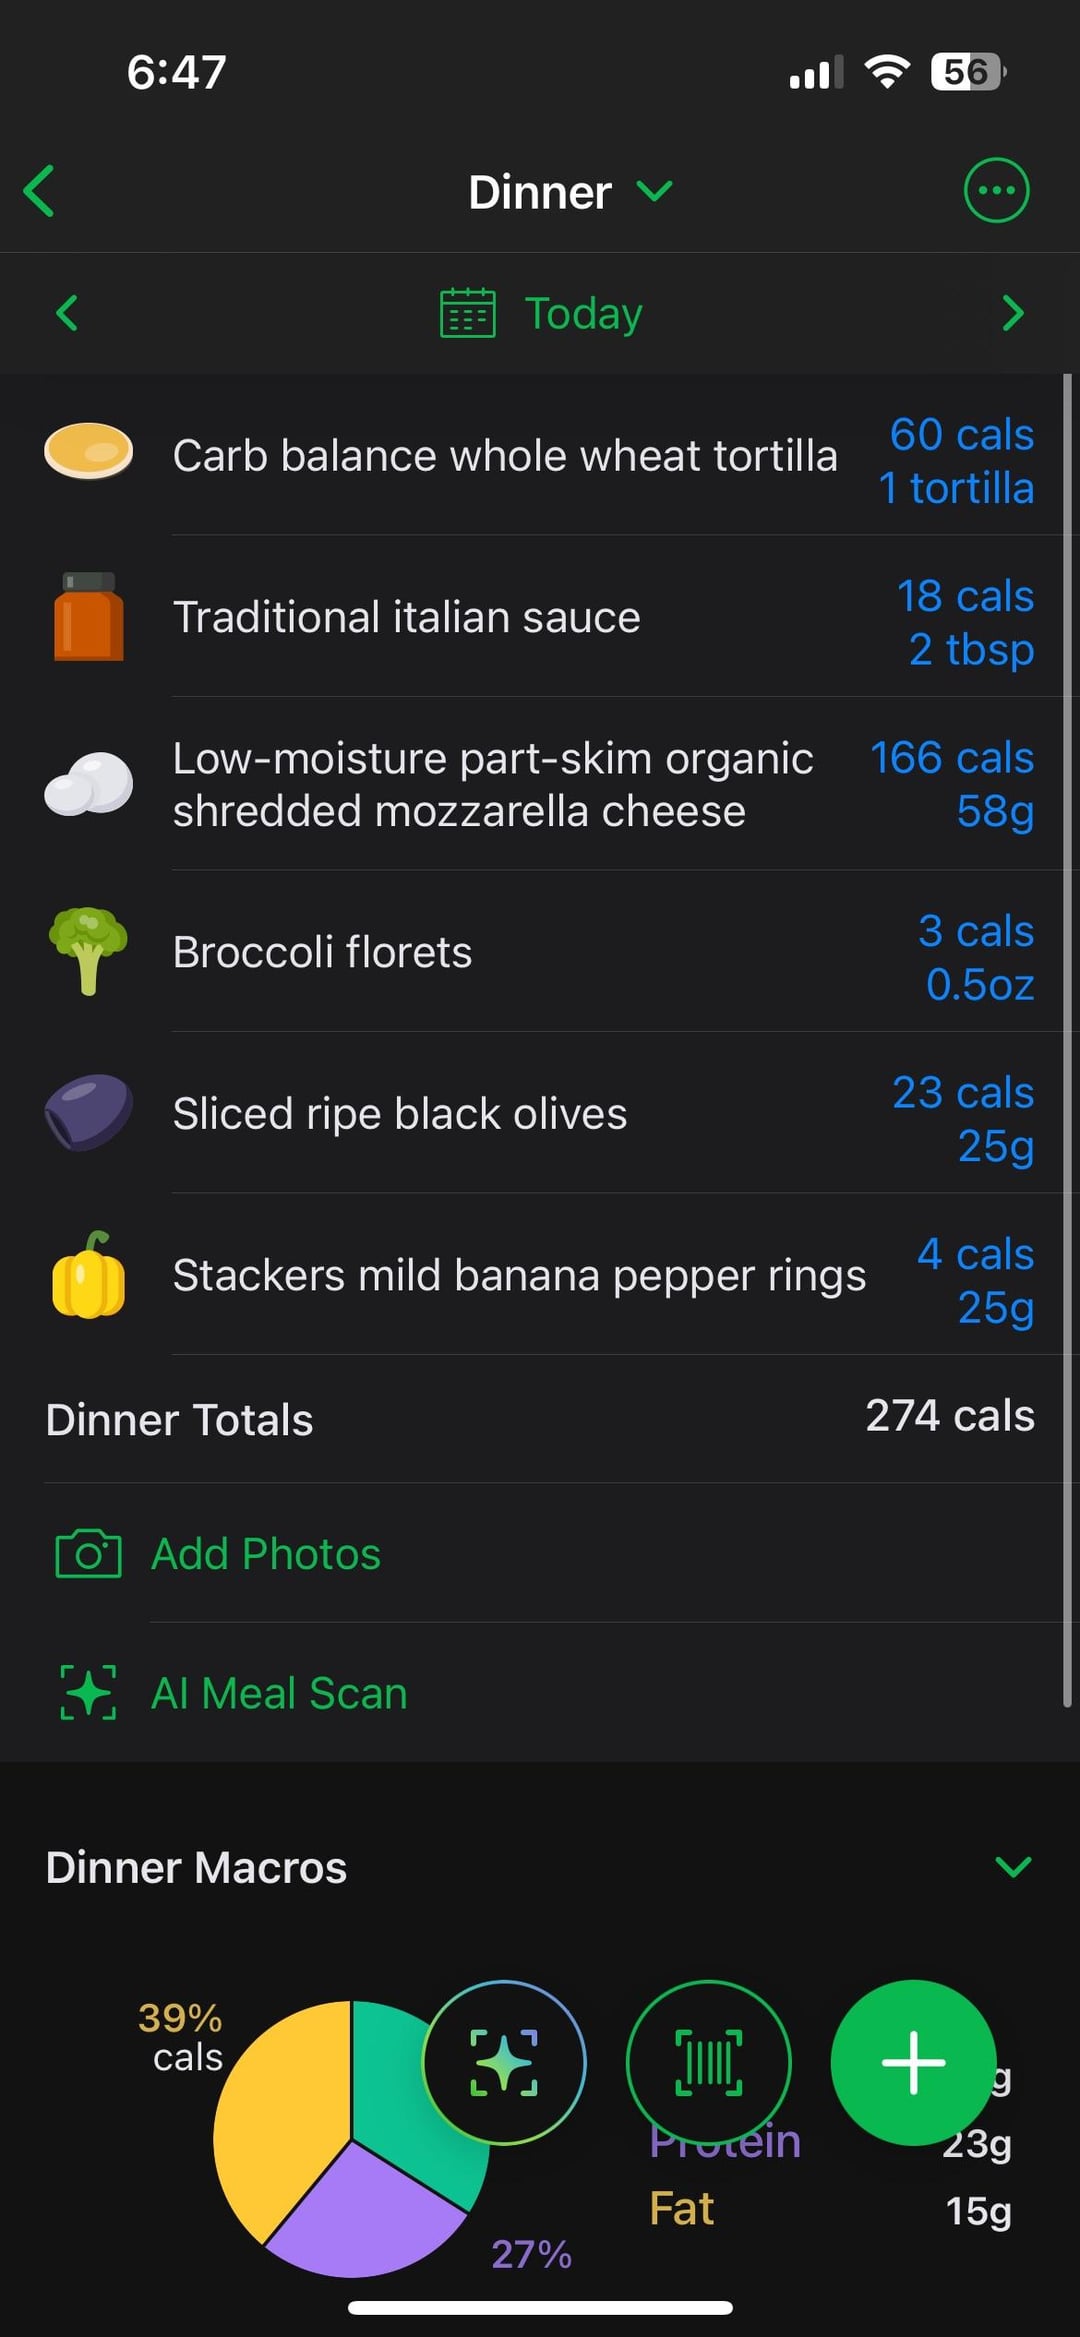This screenshot has width=1080, height=2337.
Task: Tap the floating AI scan button
Action: (x=504, y=2062)
